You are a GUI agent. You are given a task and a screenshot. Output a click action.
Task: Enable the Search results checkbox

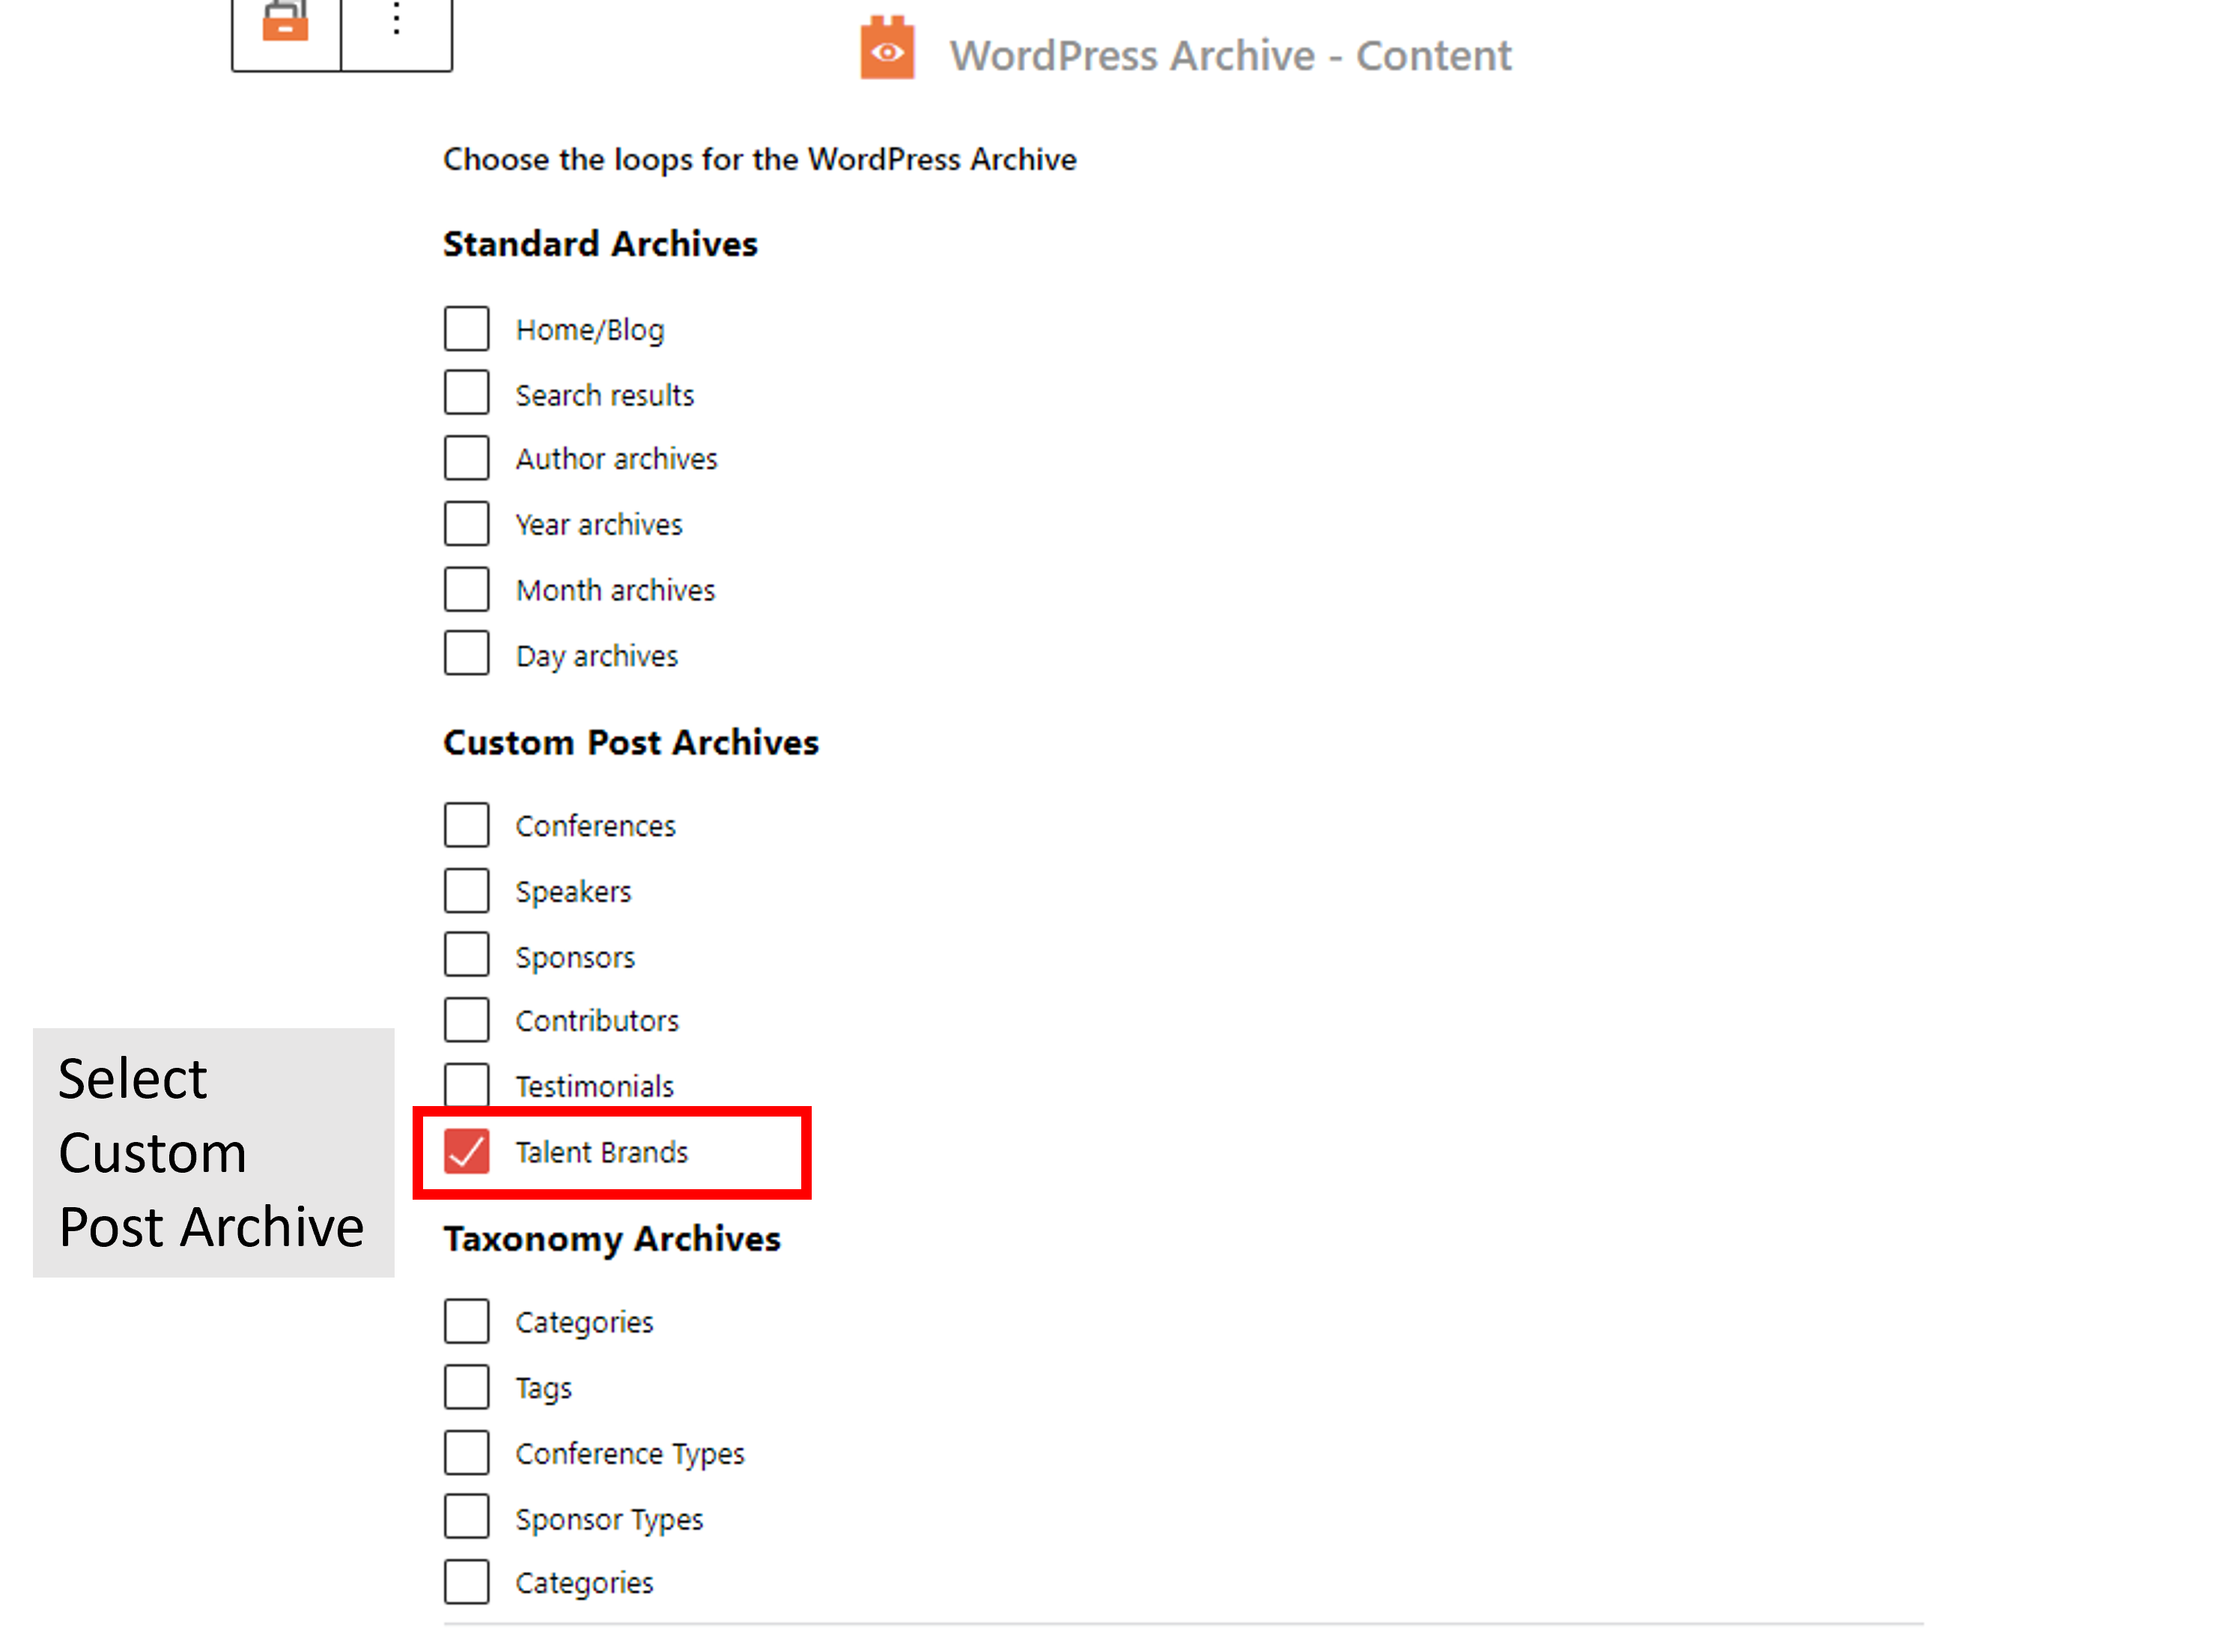467,393
